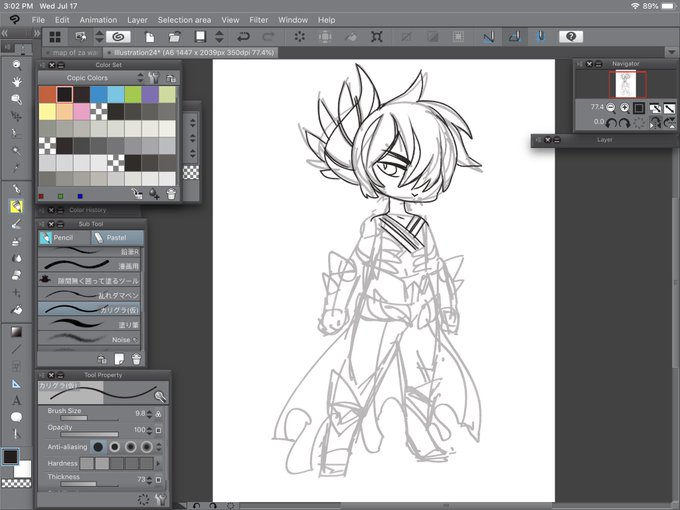680x510 pixels.
Task: Open the Copic Colors set dropdown
Action: [x=140, y=78]
